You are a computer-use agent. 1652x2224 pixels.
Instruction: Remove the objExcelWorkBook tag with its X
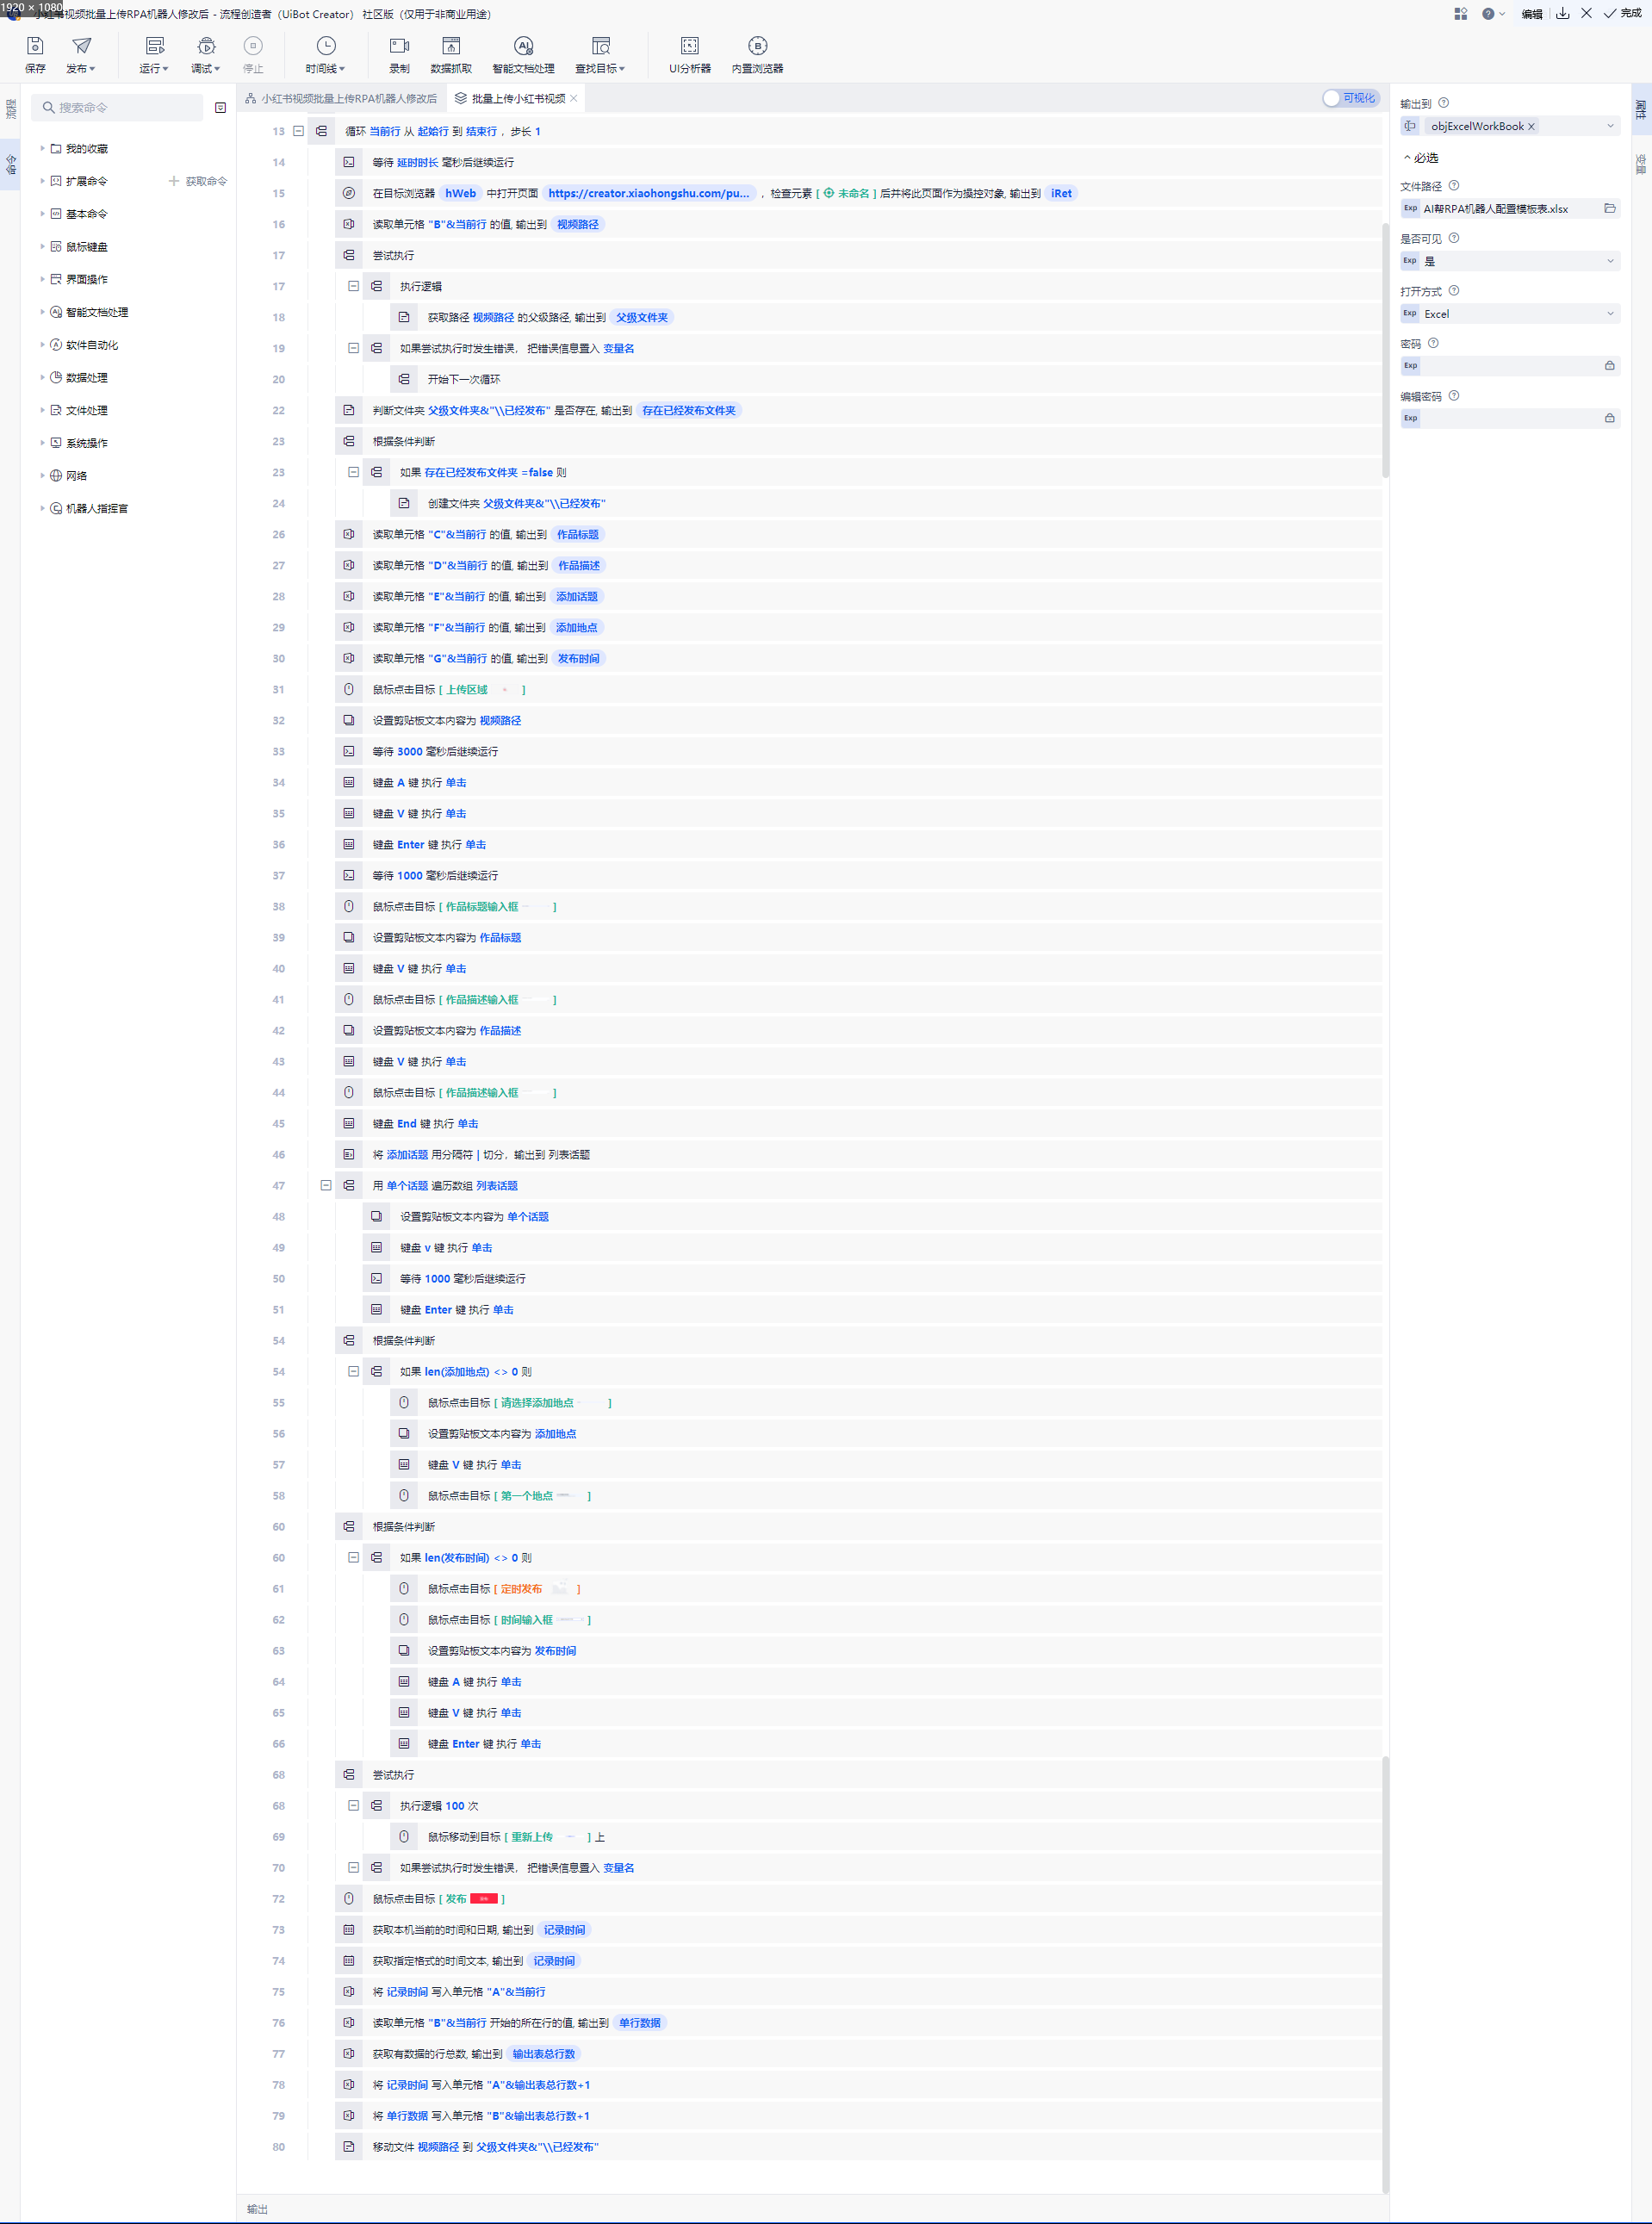(1531, 126)
